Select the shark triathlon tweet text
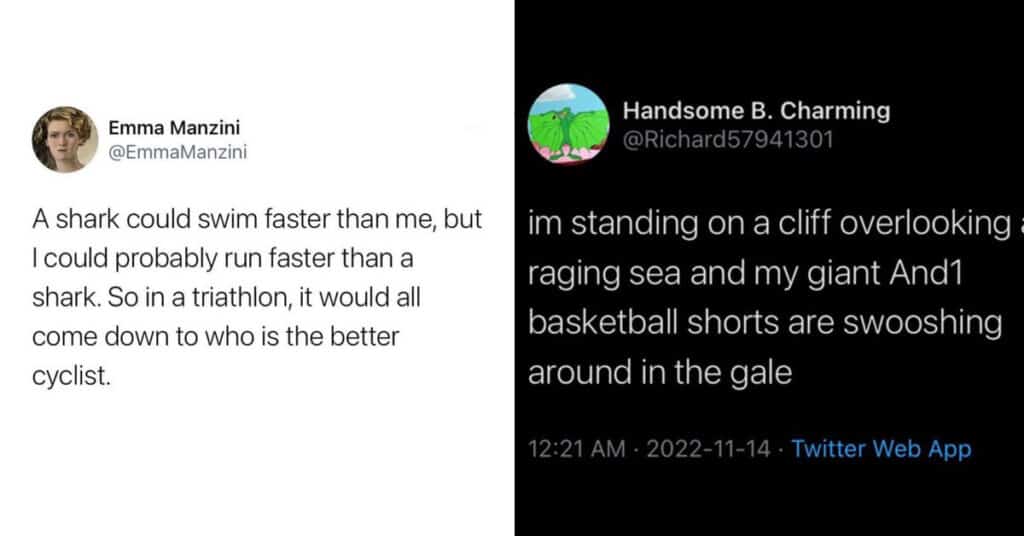 coord(257,297)
